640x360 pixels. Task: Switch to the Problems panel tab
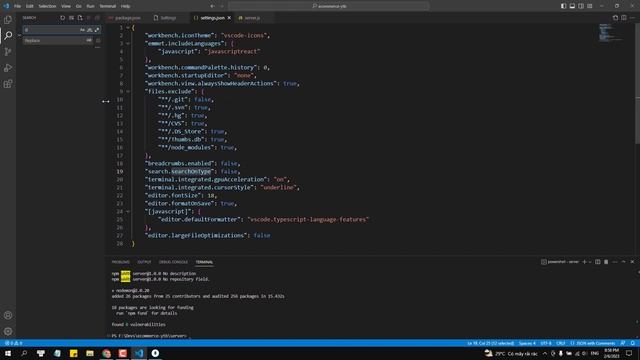[120, 262]
